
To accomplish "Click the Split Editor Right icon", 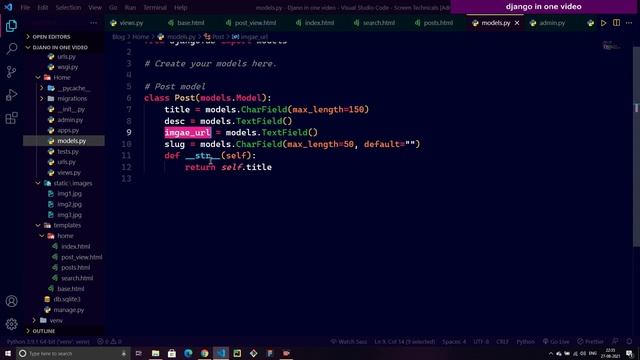I will click(616, 23).
